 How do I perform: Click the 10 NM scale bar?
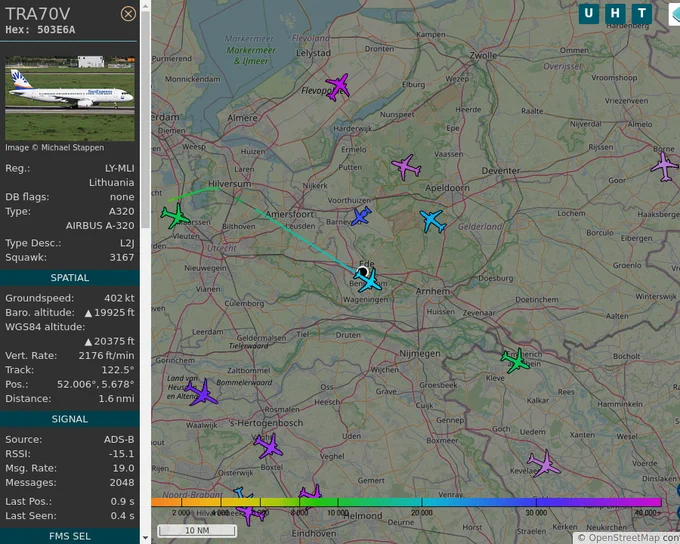pos(197,530)
